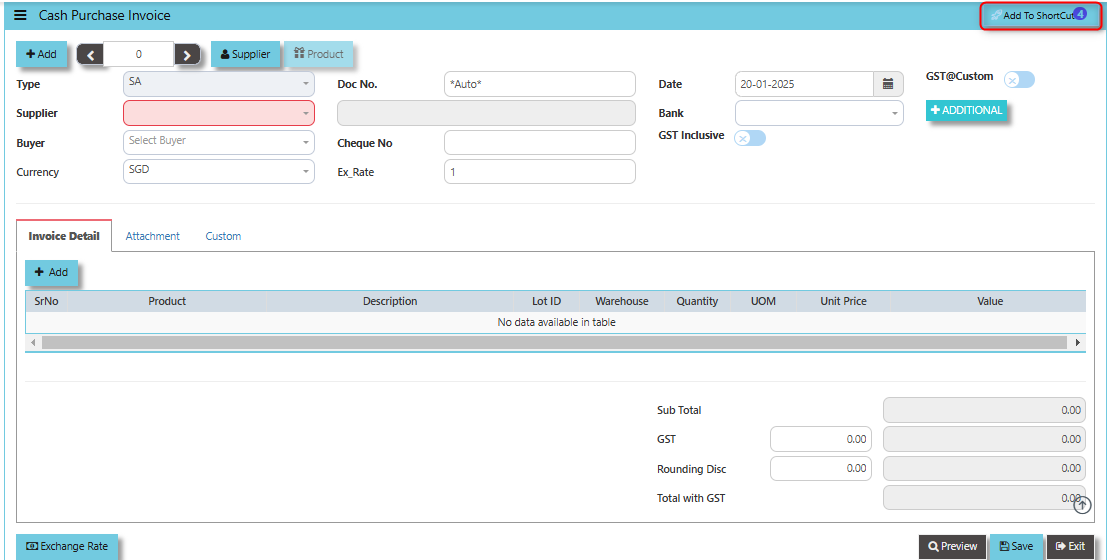Viewport: 1107px width, 560px height.
Task: Click the top Add button beside record navigator
Action: [41, 54]
